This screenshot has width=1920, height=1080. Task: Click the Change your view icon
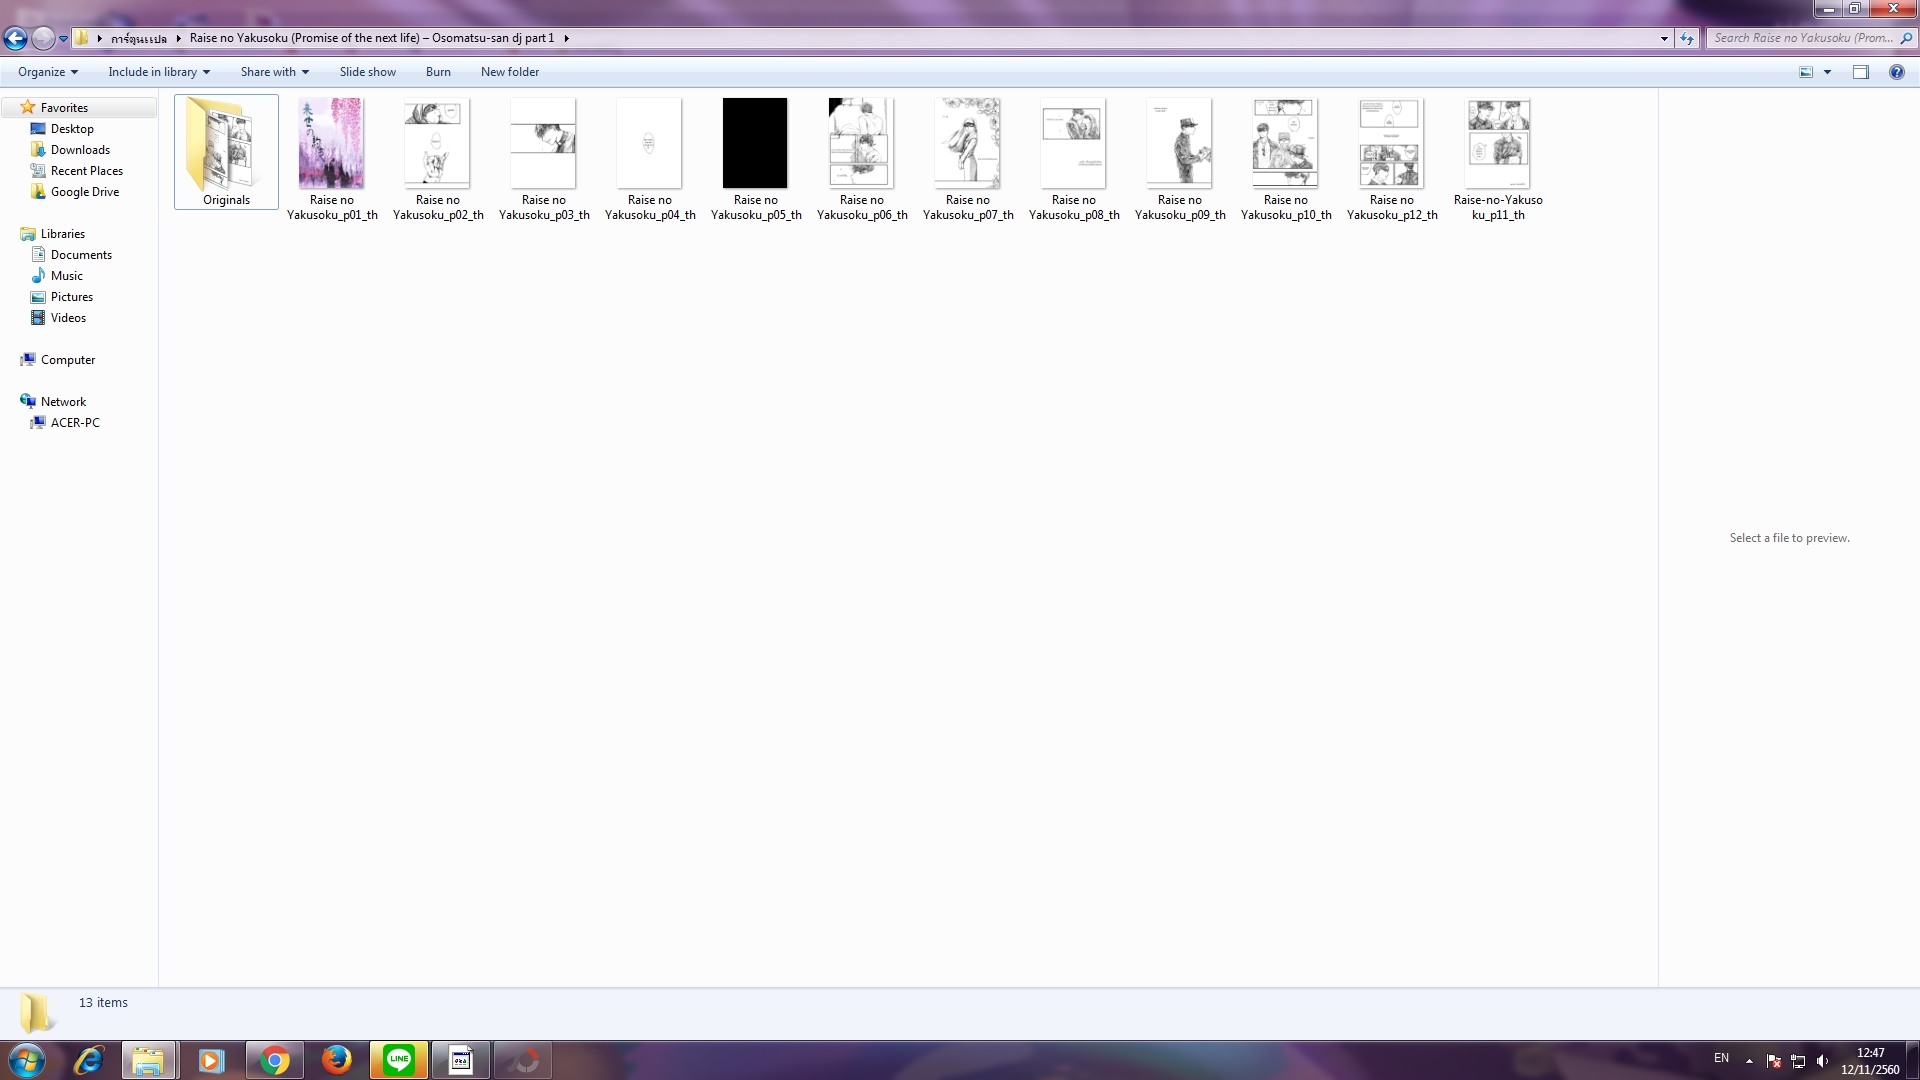(x=1806, y=72)
